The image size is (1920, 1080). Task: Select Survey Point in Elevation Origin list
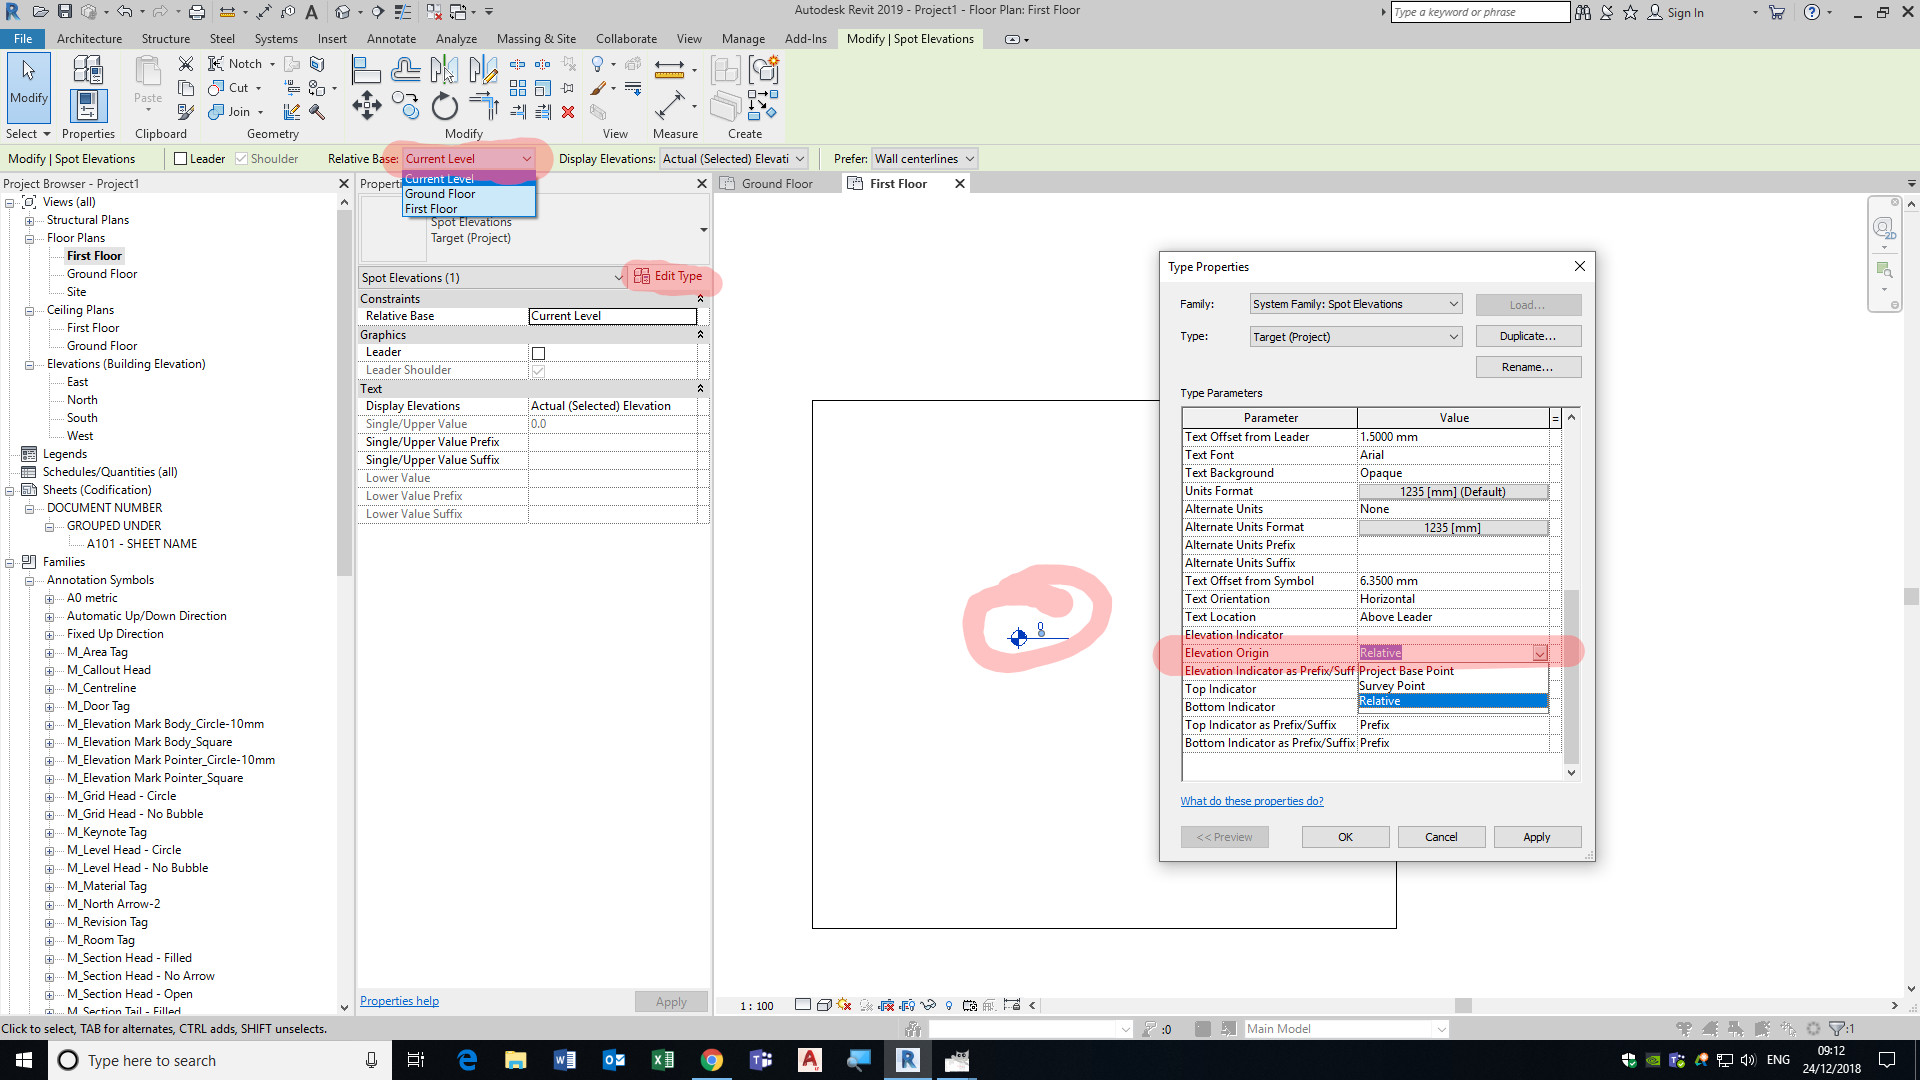pyautogui.click(x=1392, y=686)
